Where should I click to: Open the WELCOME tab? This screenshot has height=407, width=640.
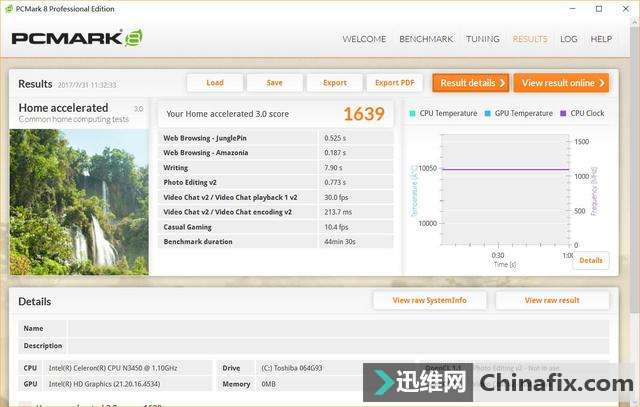[364, 39]
